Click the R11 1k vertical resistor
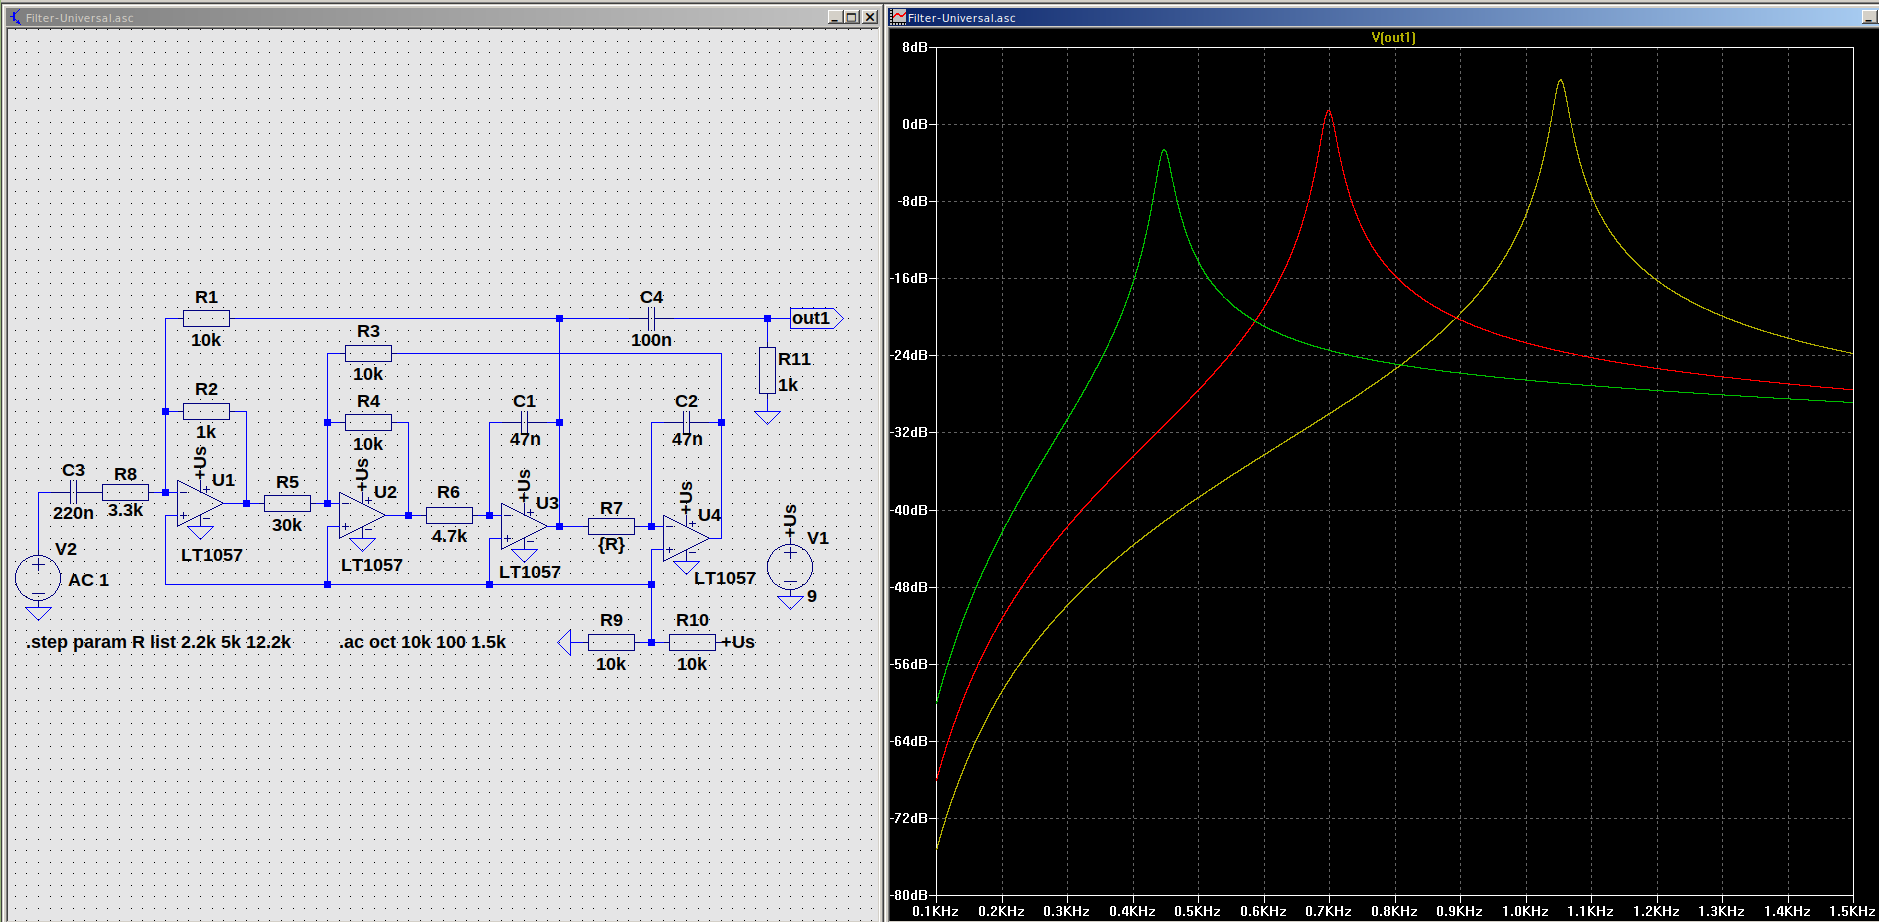 (767, 370)
